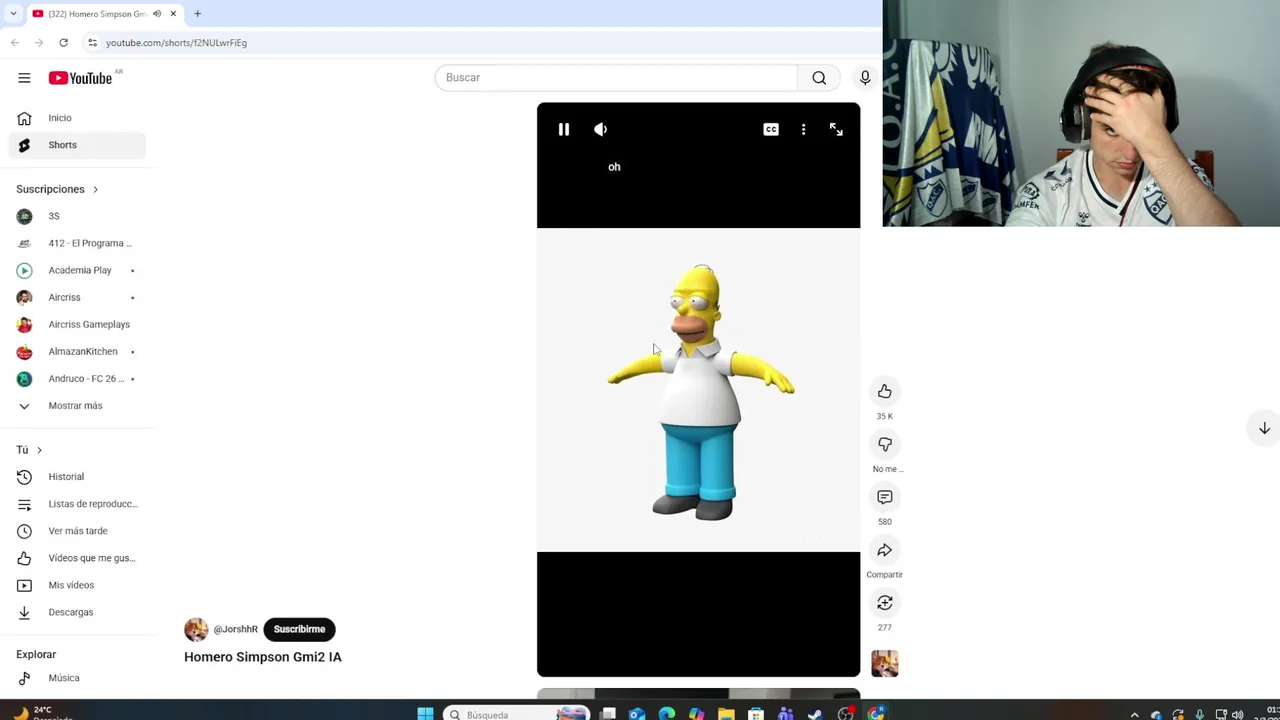This screenshot has height=720, width=1280.
Task: Enter fullscreen on the Short
Action: coord(836,129)
